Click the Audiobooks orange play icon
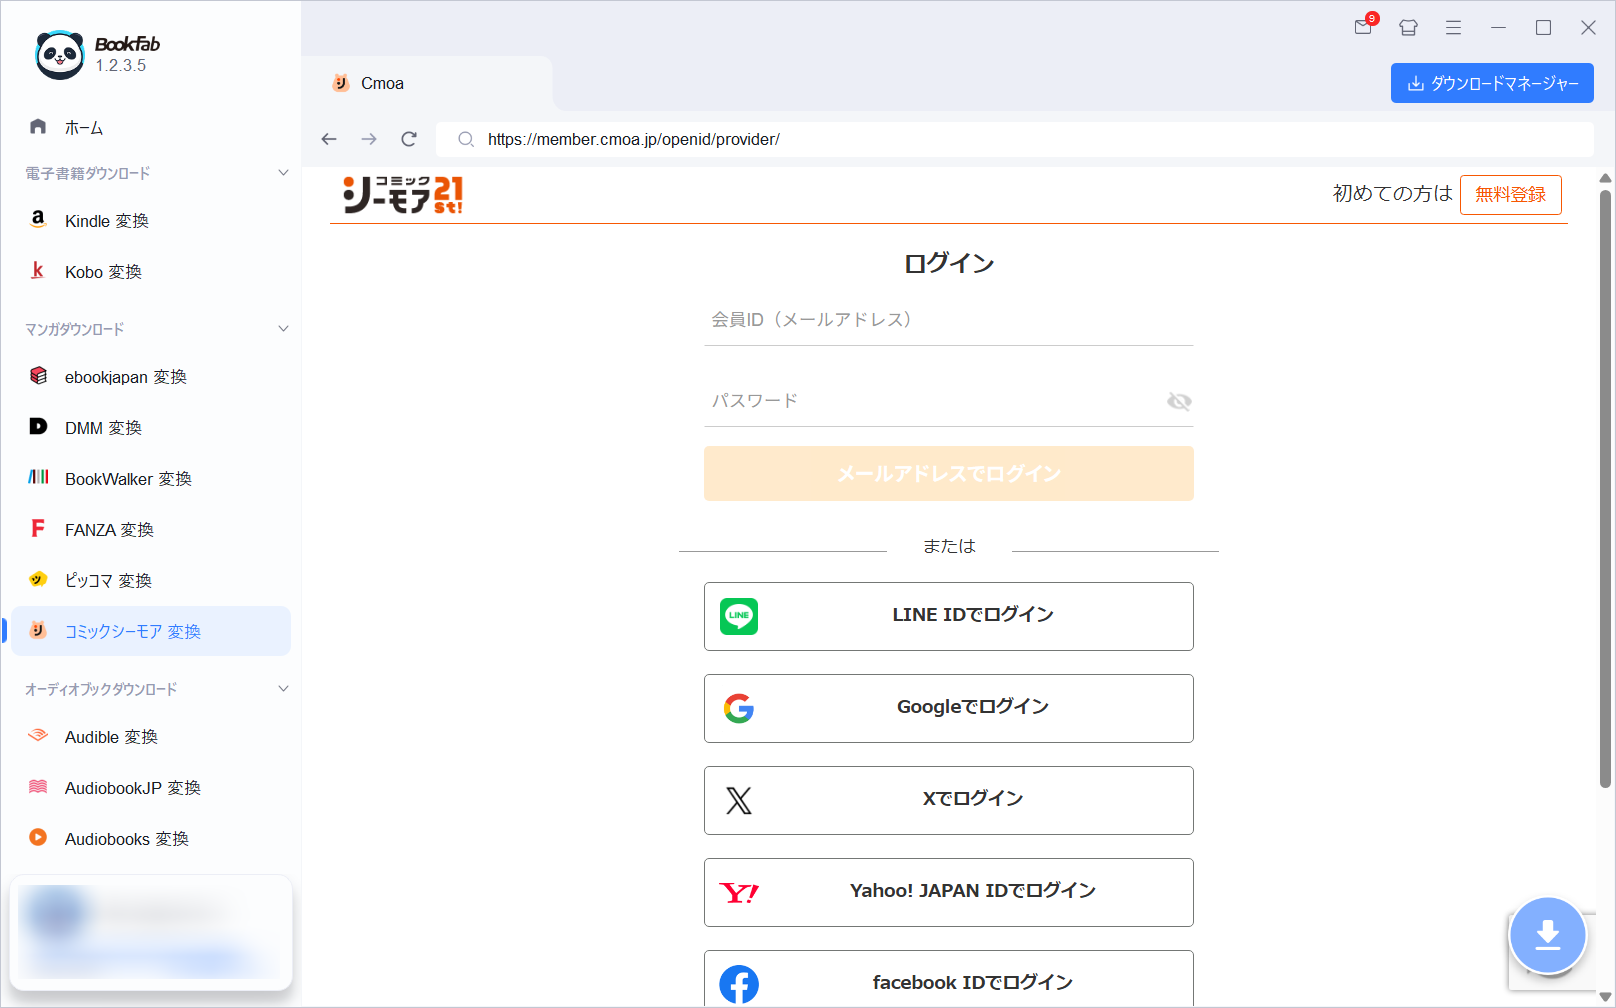The height and width of the screenshot is (1008, 1616). coord(38,837)
